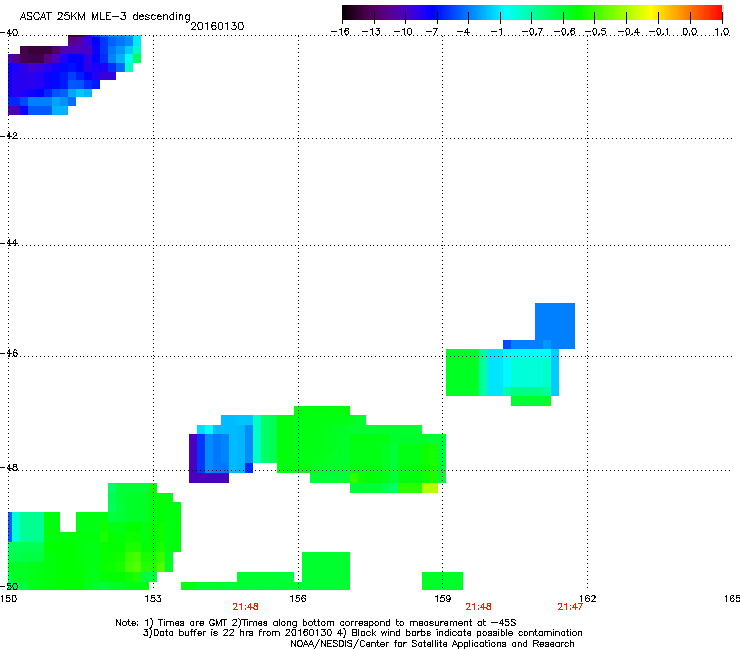Click the -0.7 tick label on the color bar
This screenshot has width=740, height=650.
(x=532, y=32)
